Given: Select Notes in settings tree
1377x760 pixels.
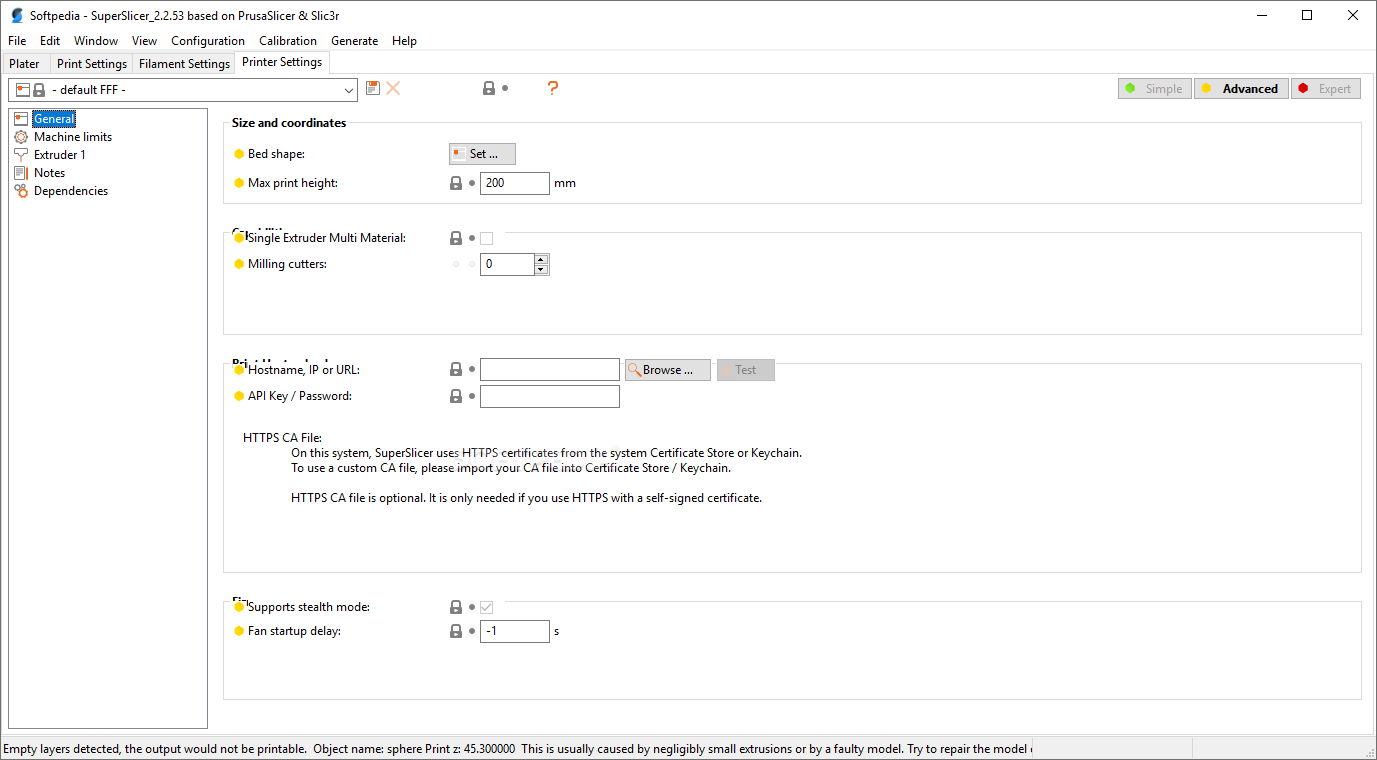Looking at the screenshot, I should (49, 173).
